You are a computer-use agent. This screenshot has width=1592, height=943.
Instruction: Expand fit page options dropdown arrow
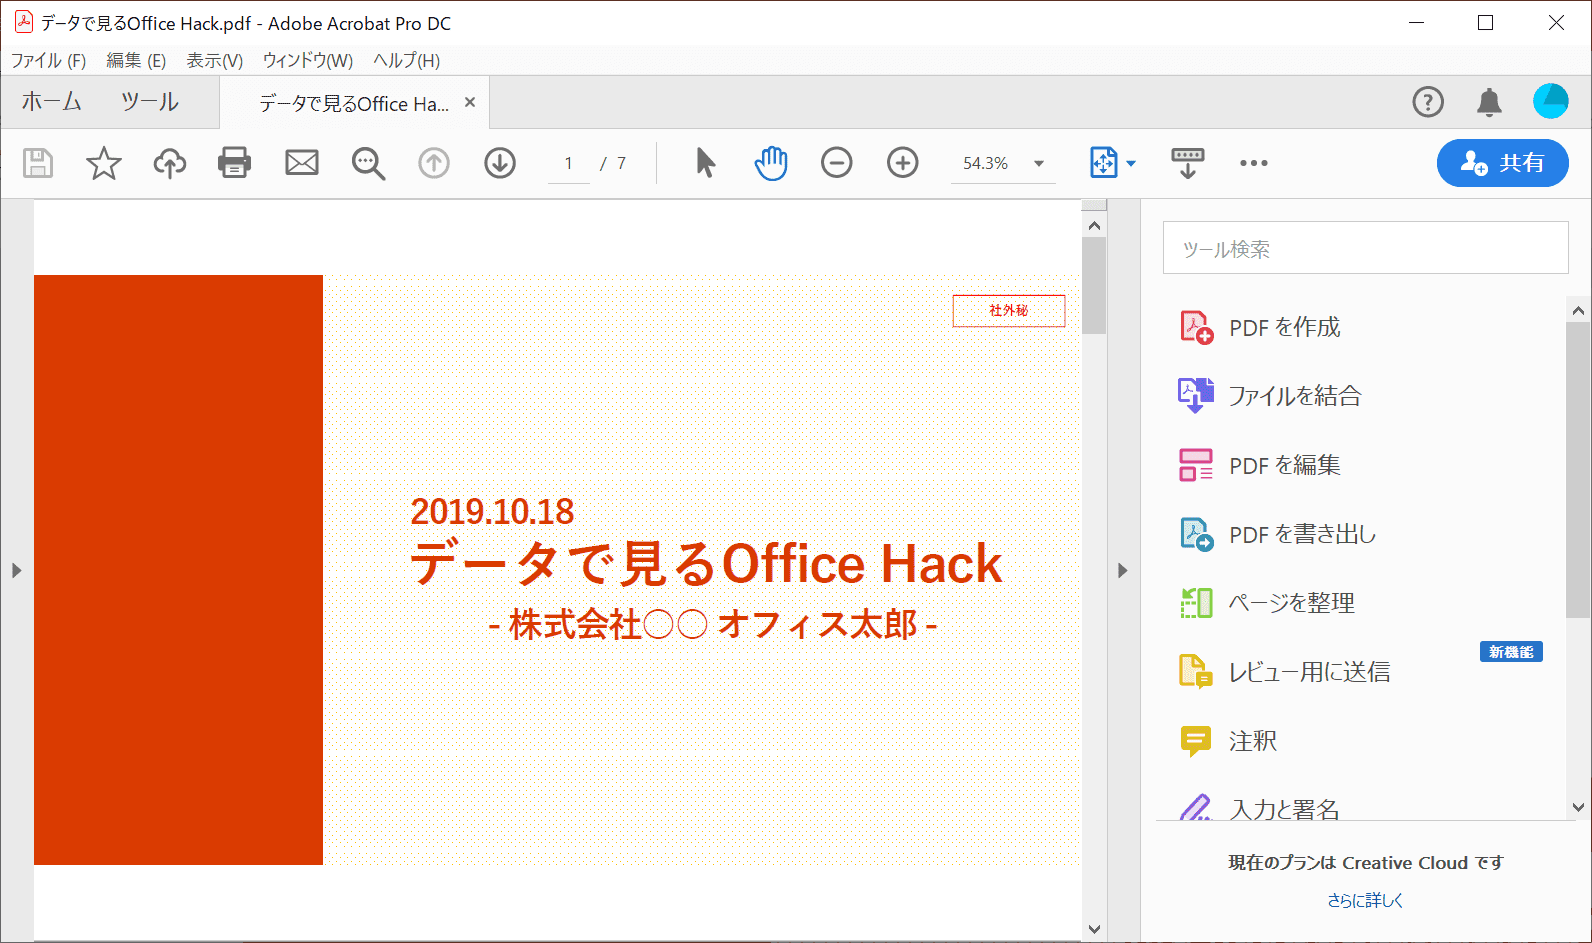(1131, 163)
